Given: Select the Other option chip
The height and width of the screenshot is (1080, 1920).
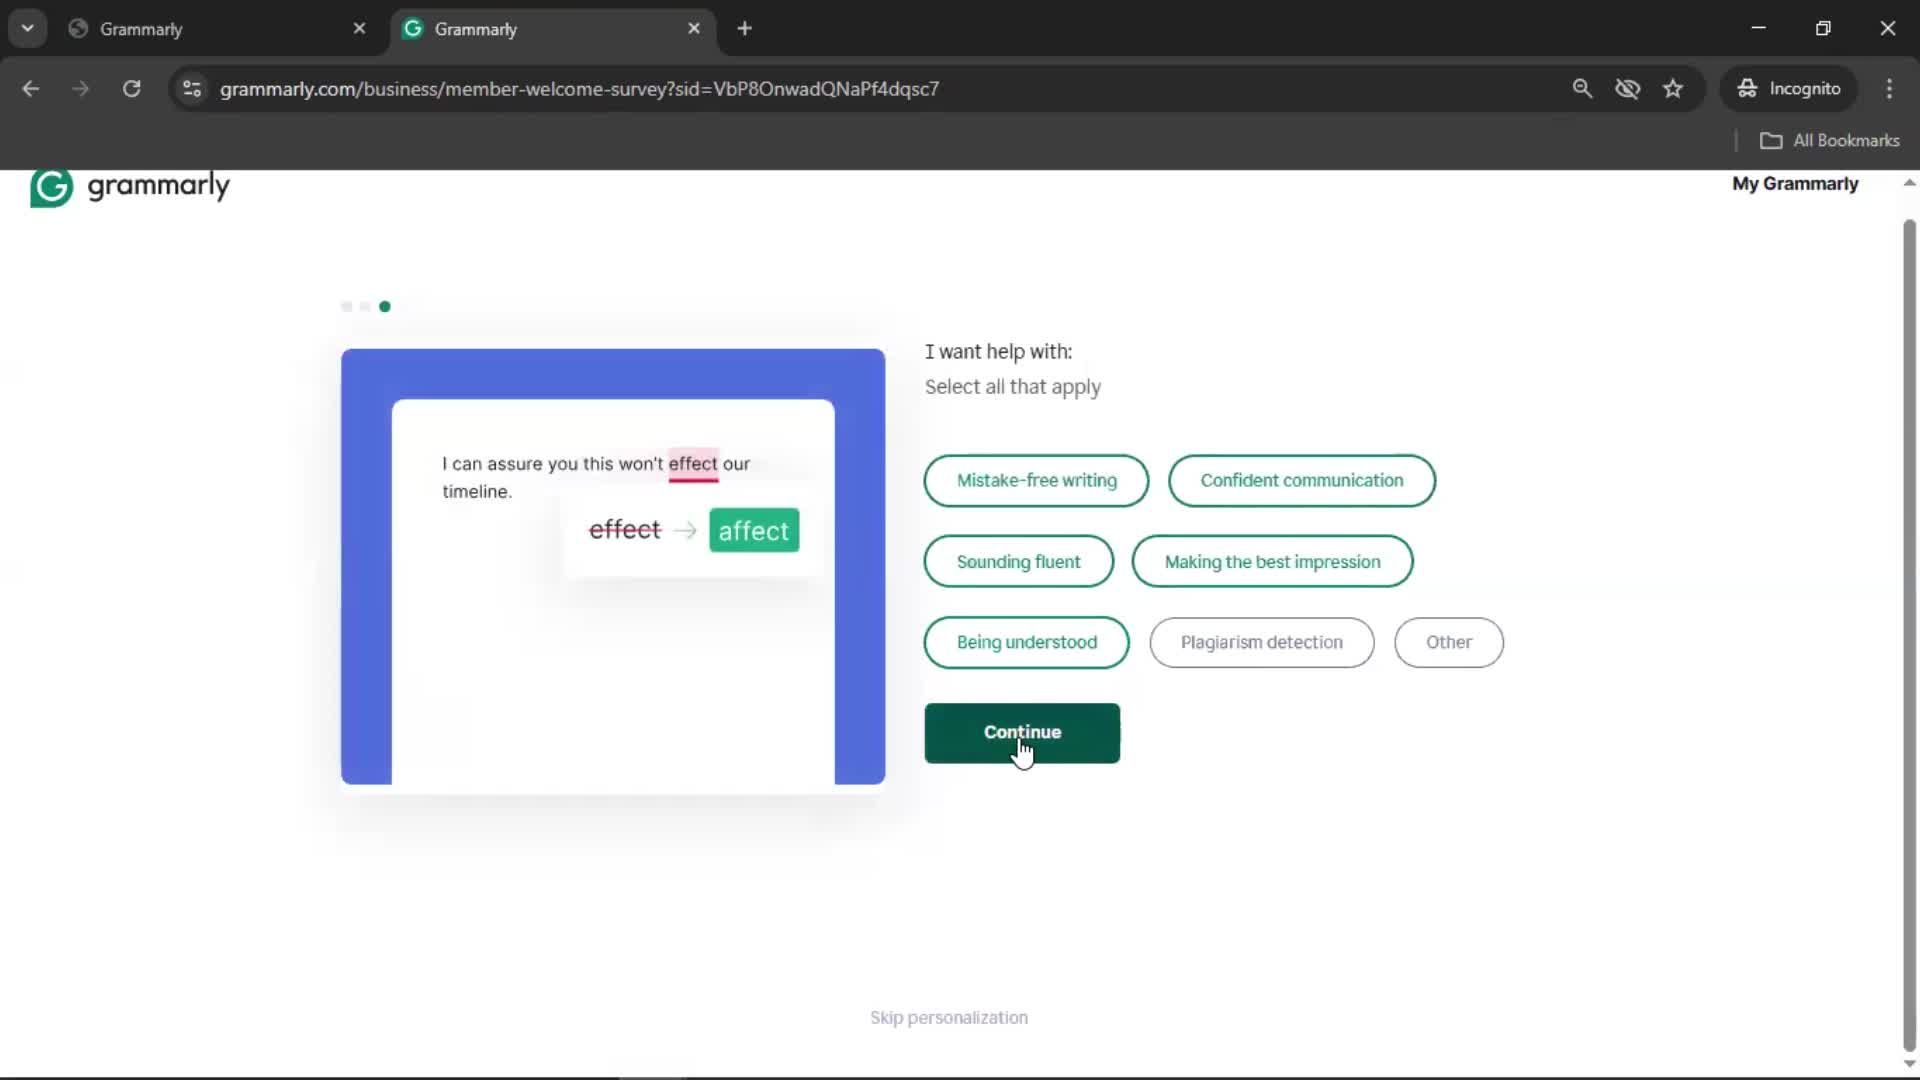Looking at the screenshot, I should (x=1448, y=643).
